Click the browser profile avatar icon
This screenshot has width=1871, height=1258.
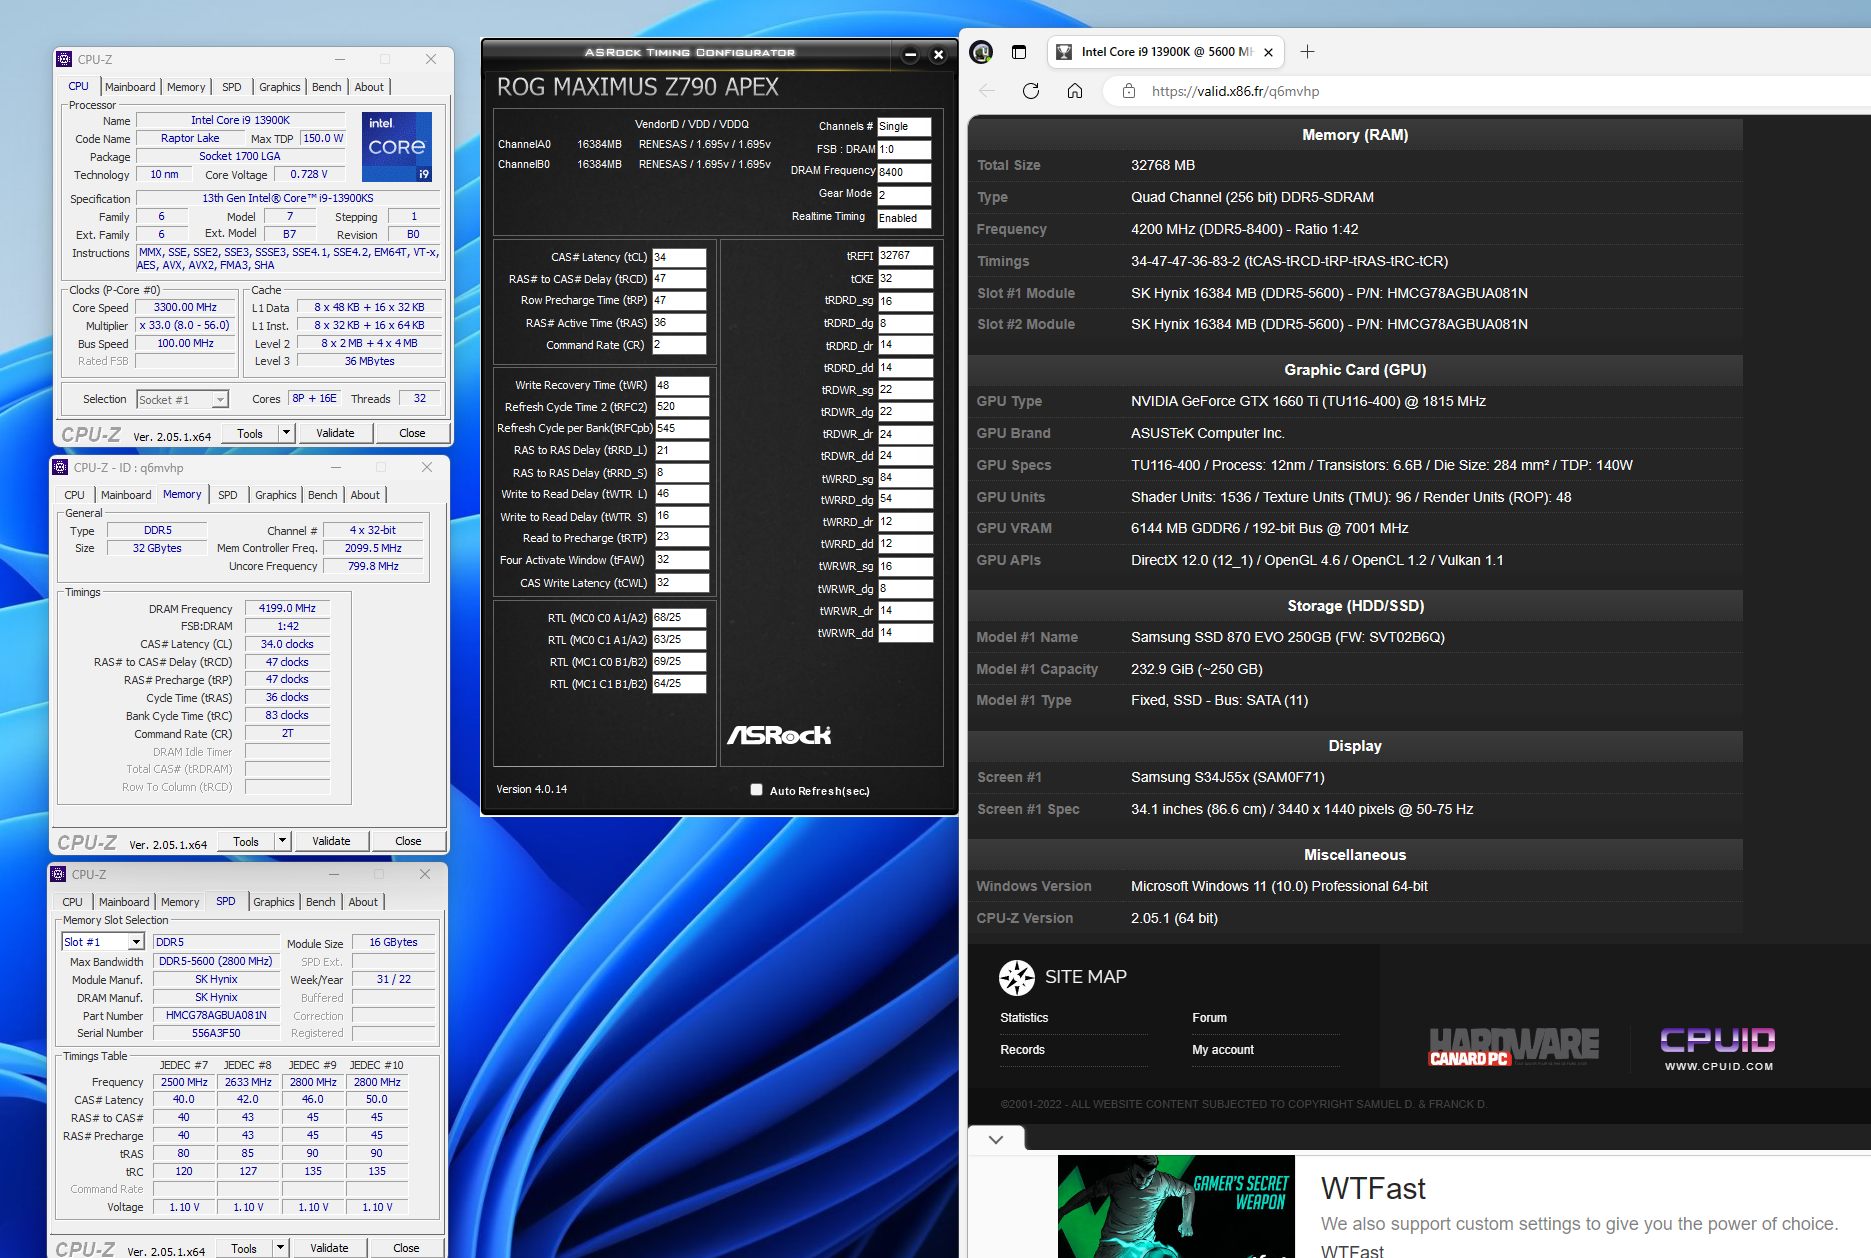(982, 52)
